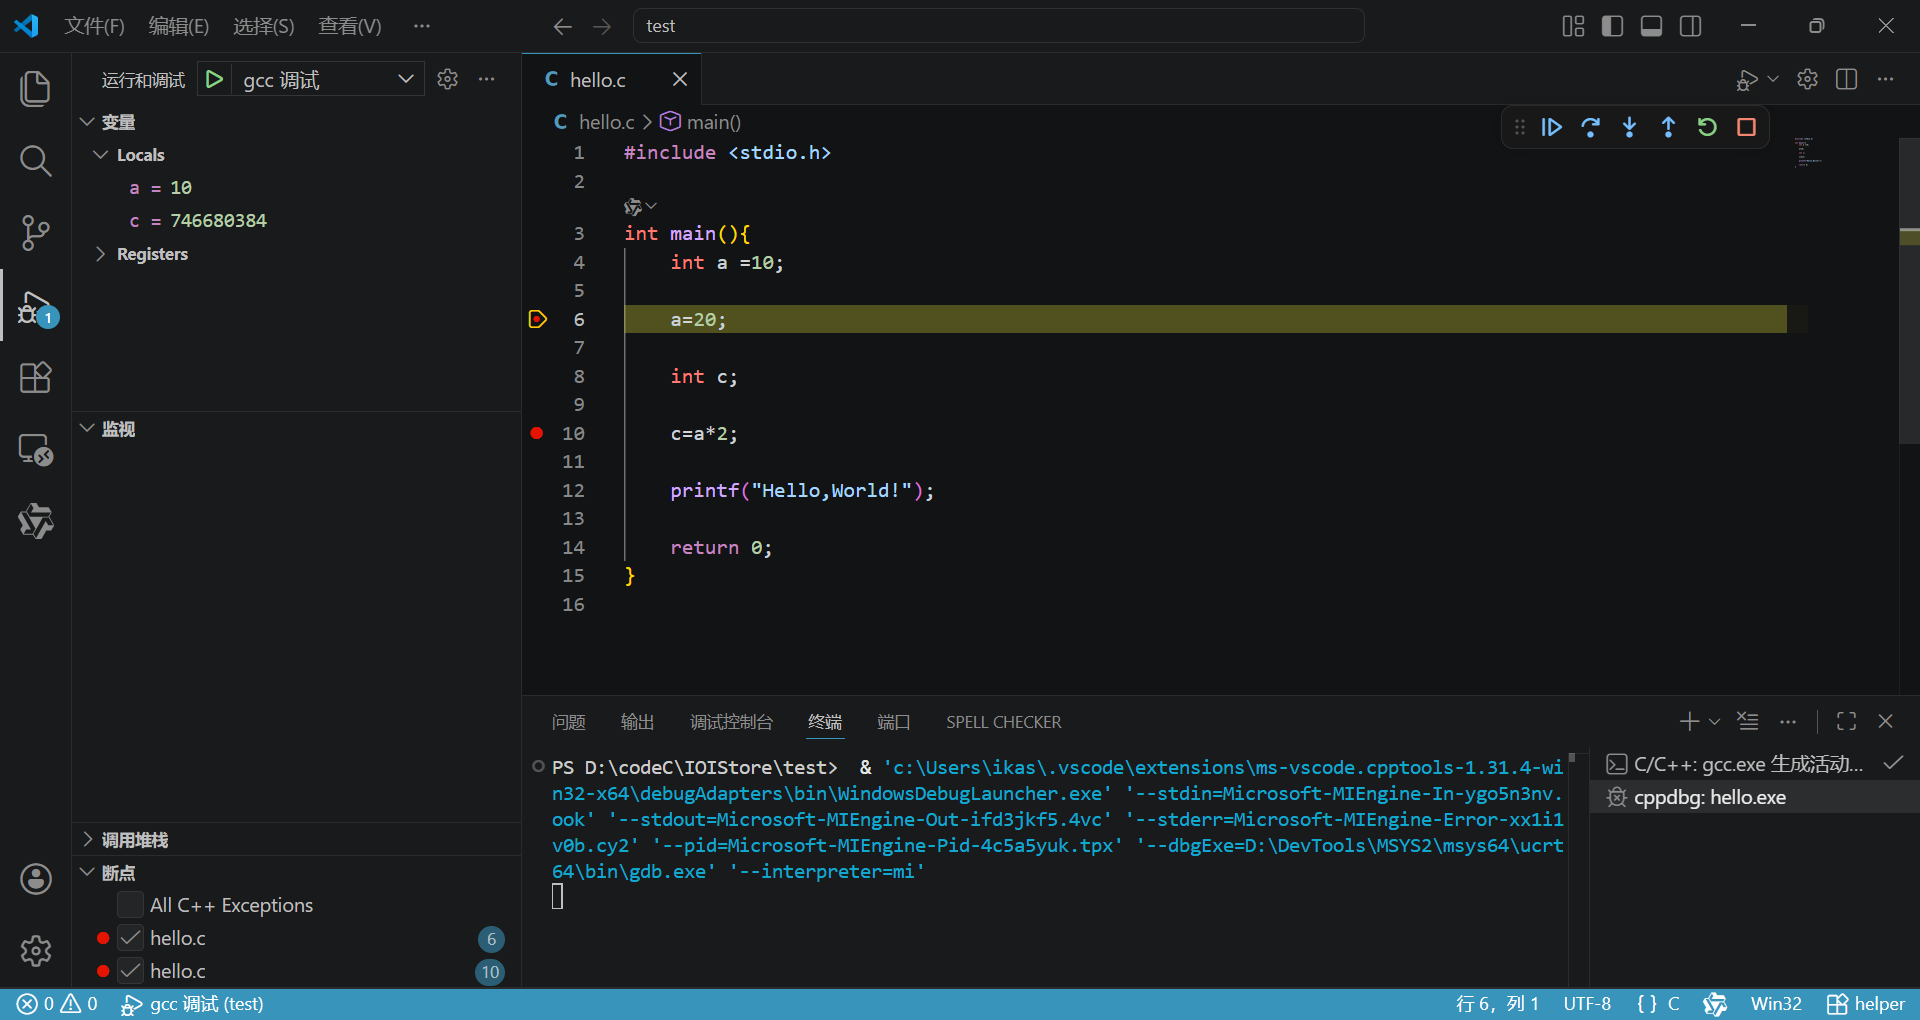The height and width of the screenshot is (1020, 1920).
Task: Open launch.json via the debug gear icon
Action: pos(447,79)
